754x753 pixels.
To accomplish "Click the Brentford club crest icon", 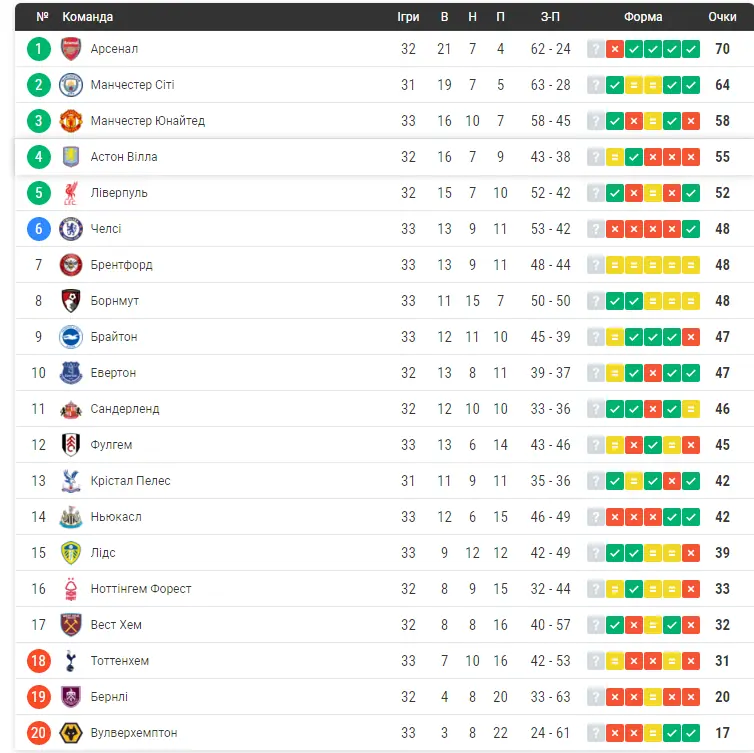I will [x=70, y=265].
